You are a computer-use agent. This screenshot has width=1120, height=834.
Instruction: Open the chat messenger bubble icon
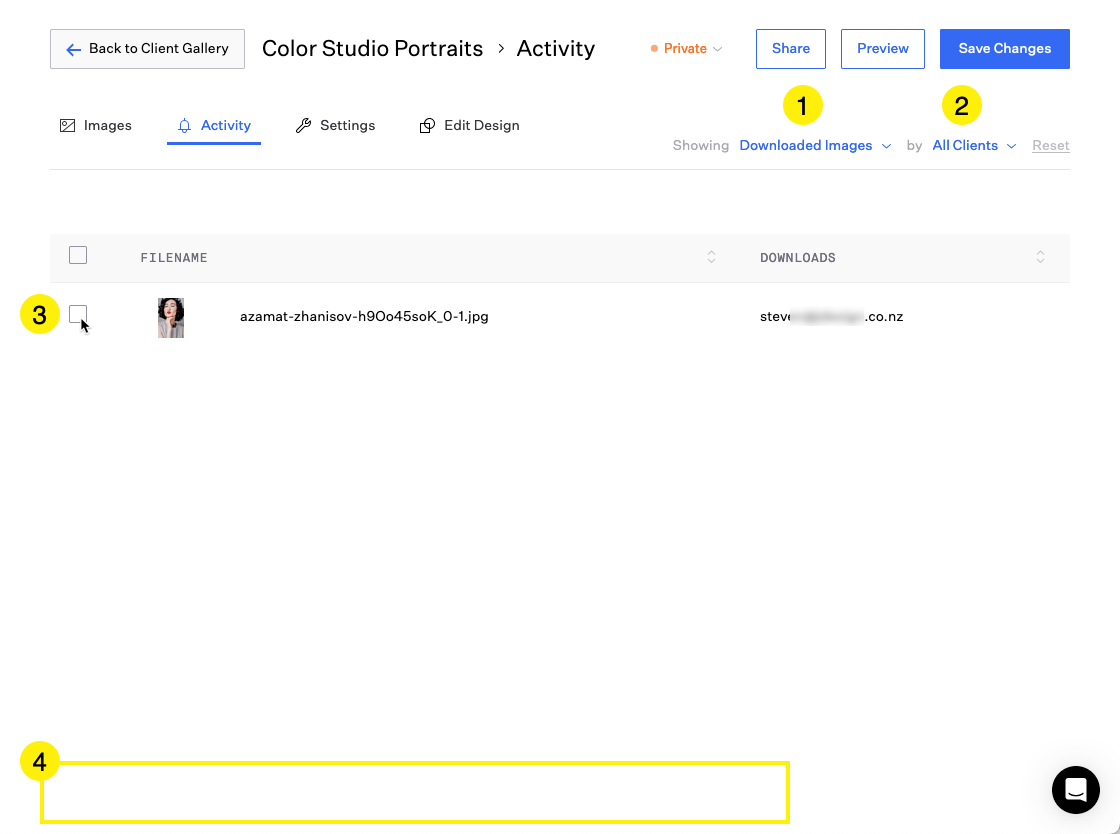click(x=1075, y=790)
